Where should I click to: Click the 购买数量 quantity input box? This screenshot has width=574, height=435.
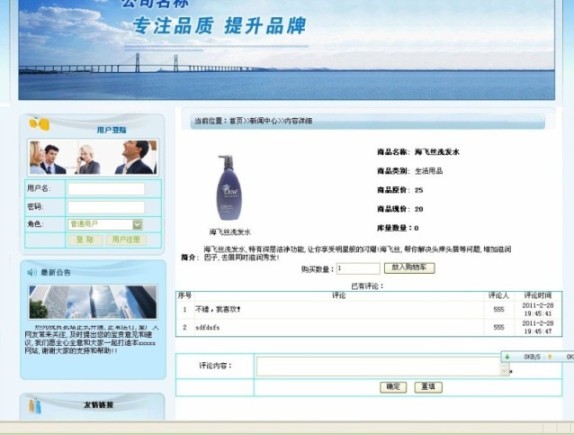click(358, 268)
